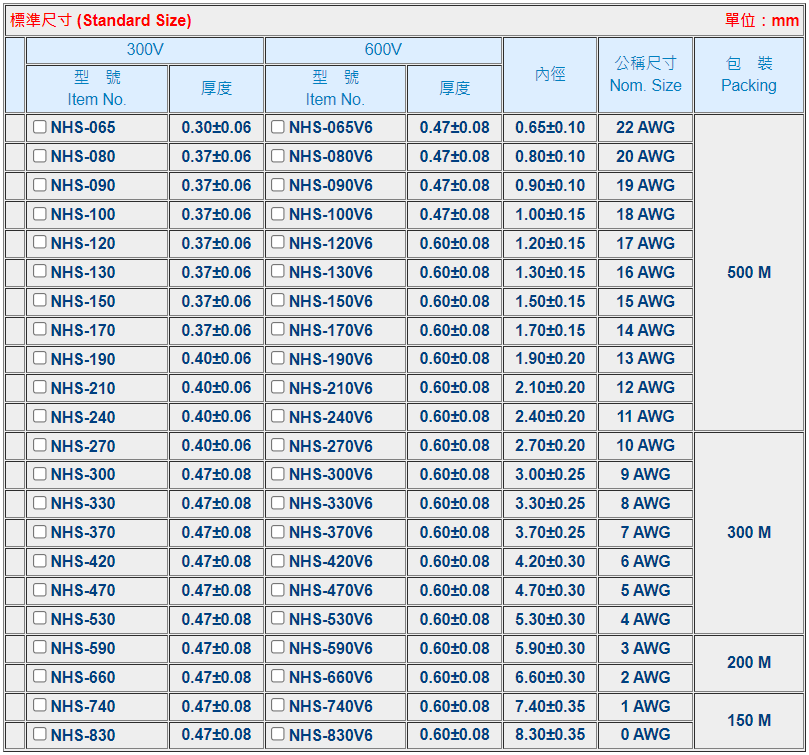The width and height of the screenshot is (809, 755).
Task: Select the NHS-100 item checkbox
Action: (40, 214)
